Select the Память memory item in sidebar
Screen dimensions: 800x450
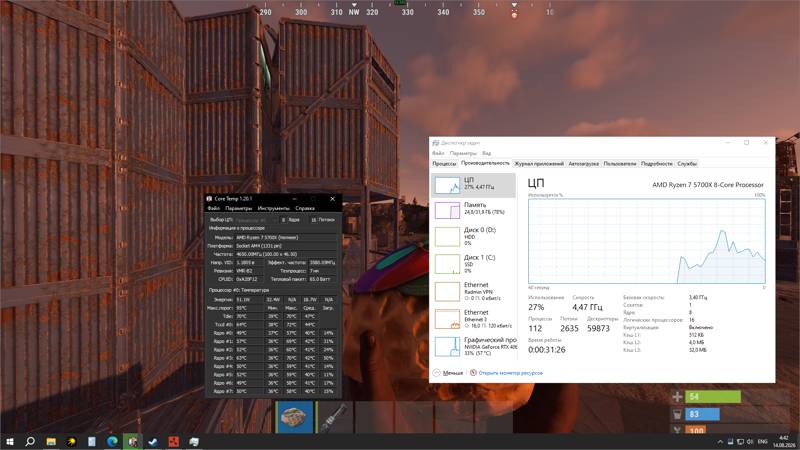pos(473,210)
